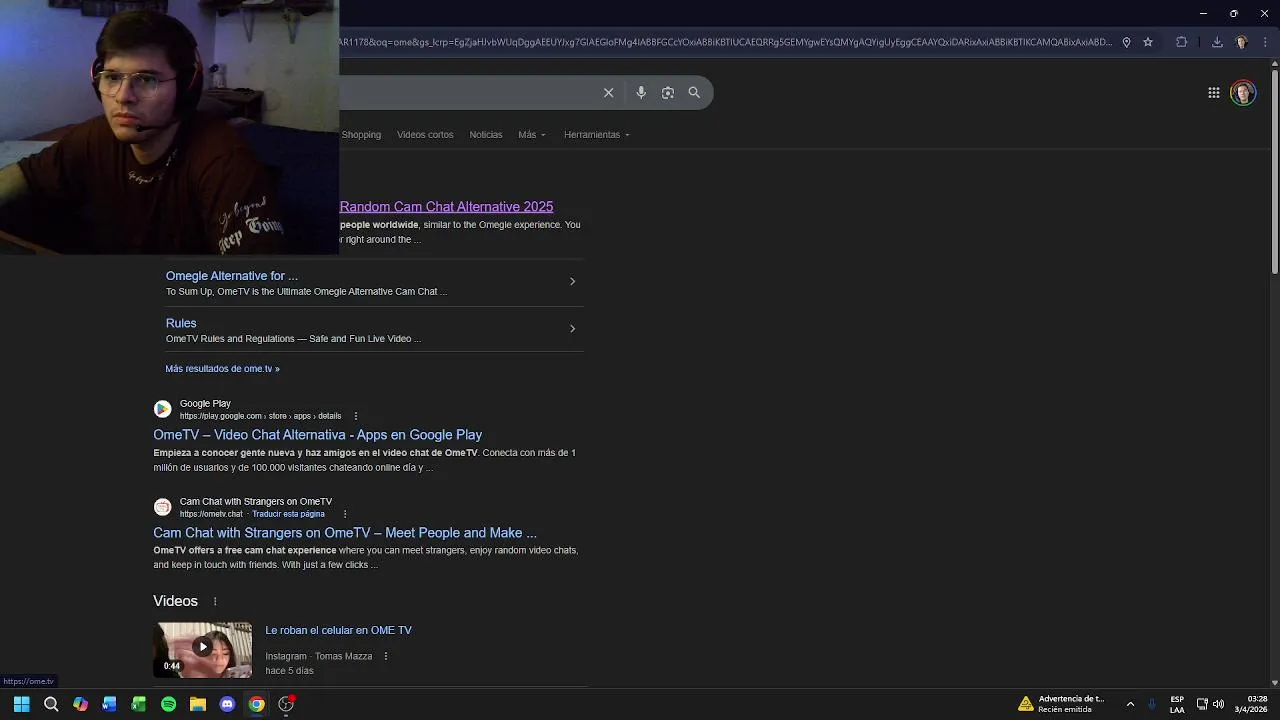1280x720 pixels.
Task: Open the Google apps grid
Action: point(1213,93)
